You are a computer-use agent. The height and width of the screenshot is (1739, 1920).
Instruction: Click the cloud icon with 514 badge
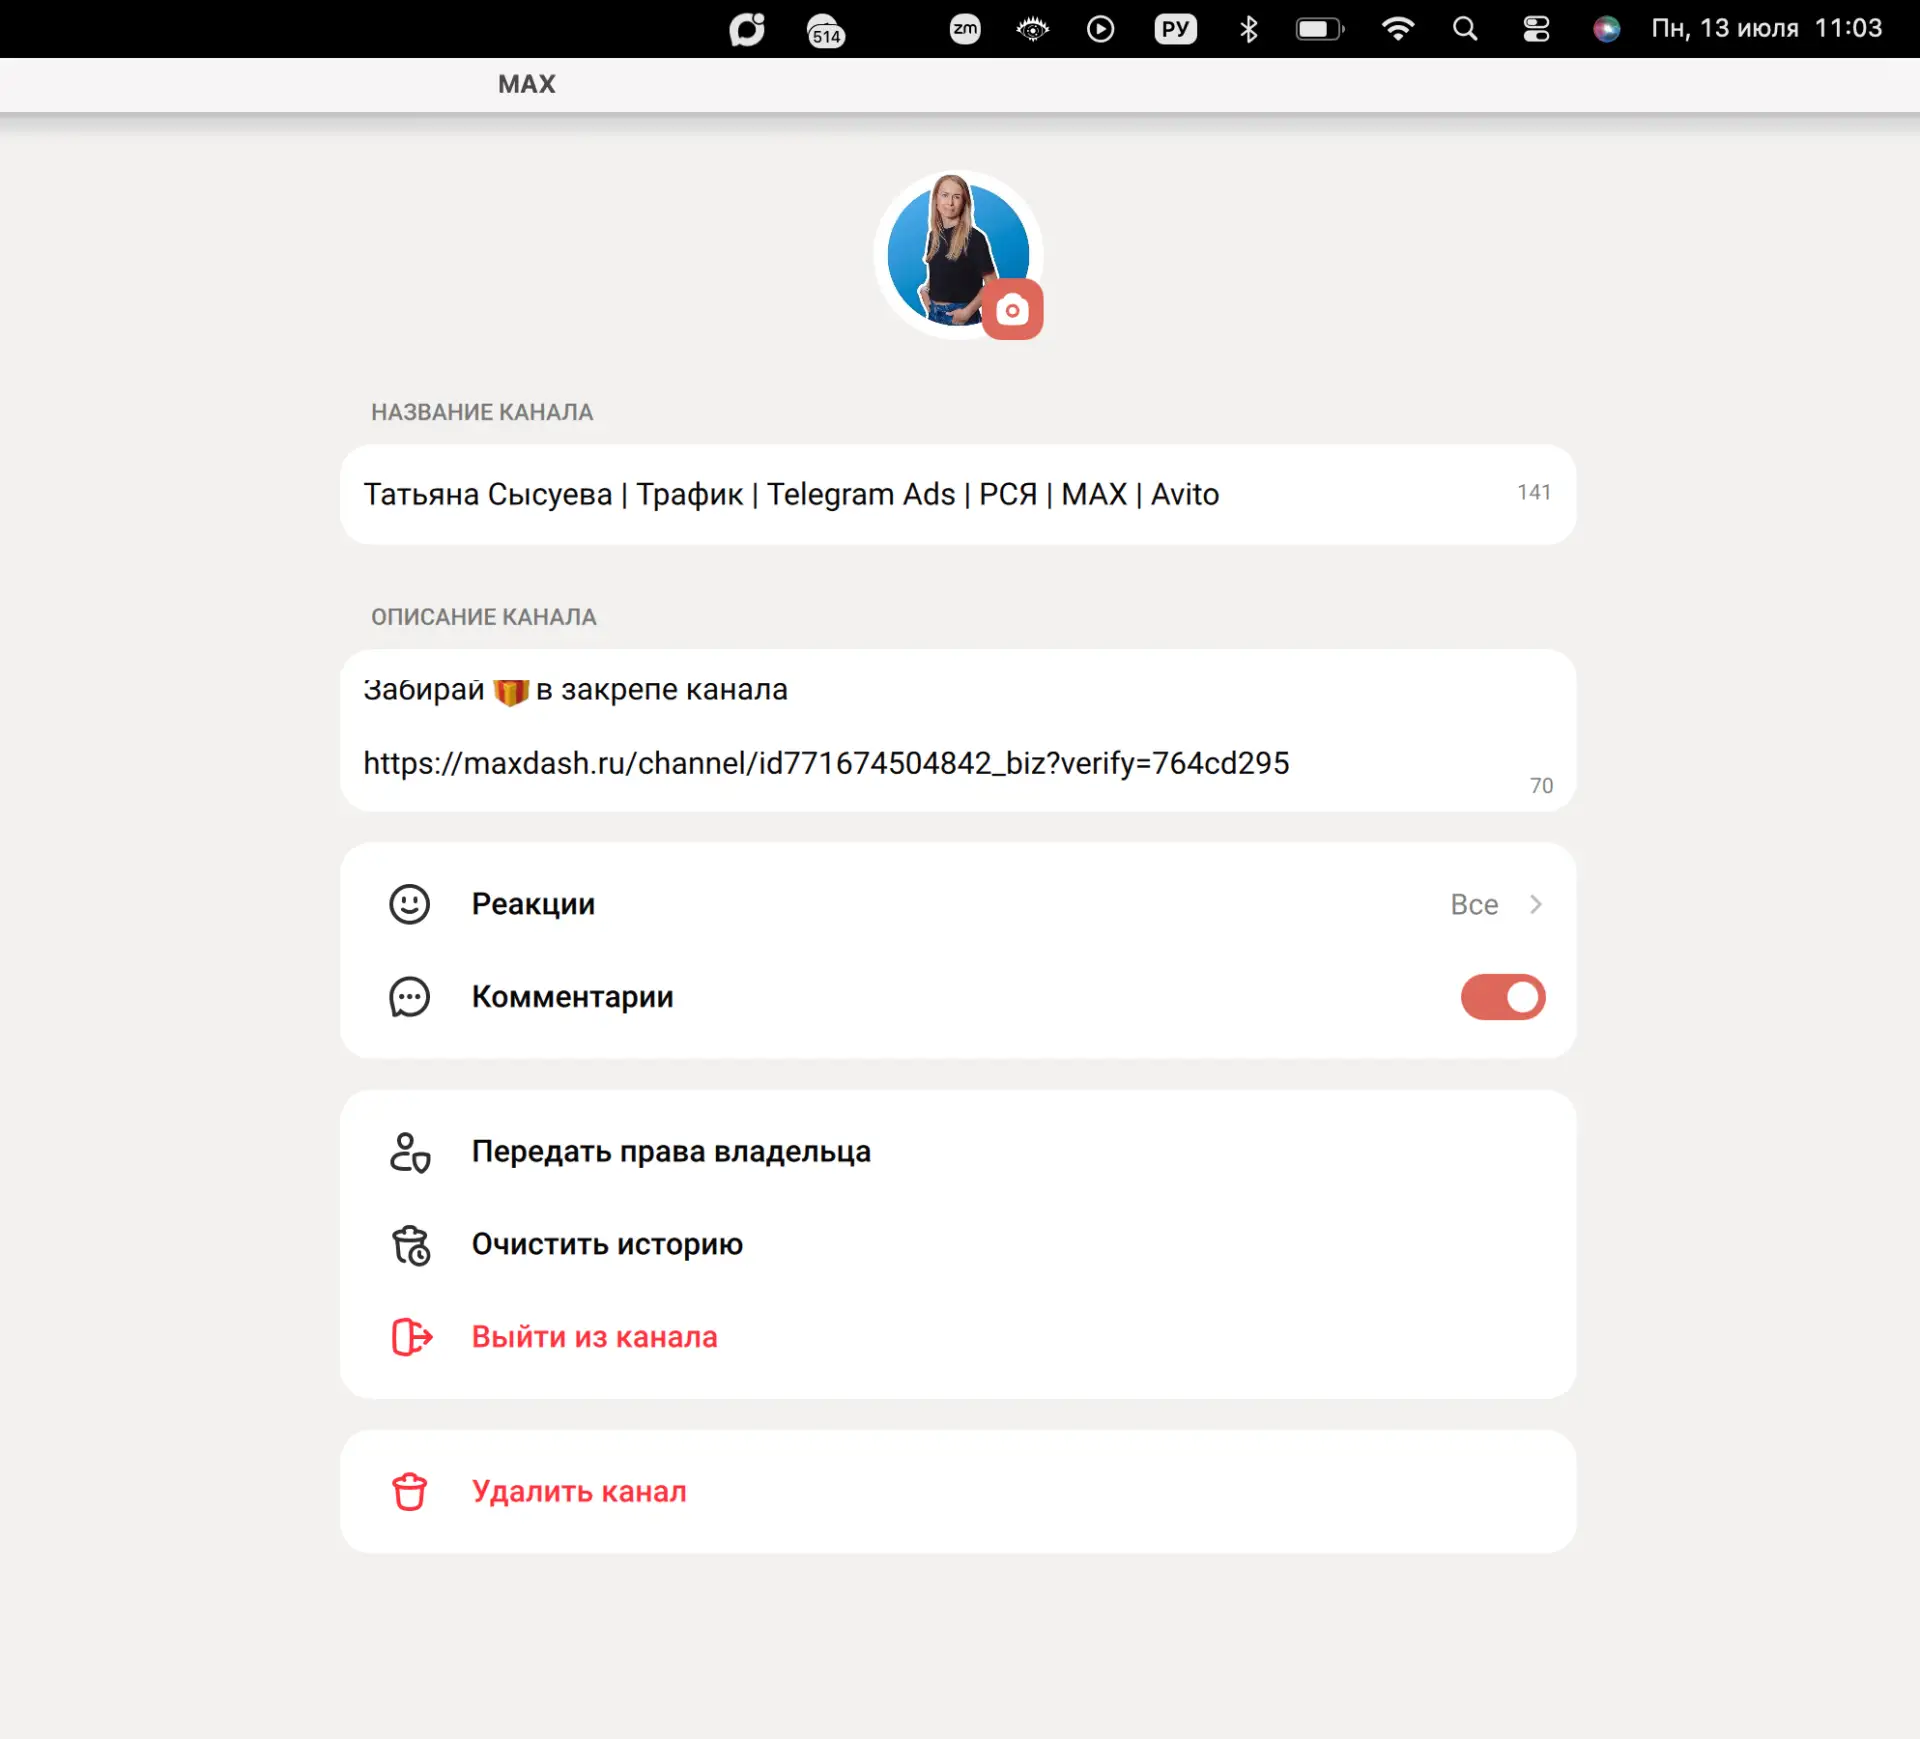pos(826,31)
